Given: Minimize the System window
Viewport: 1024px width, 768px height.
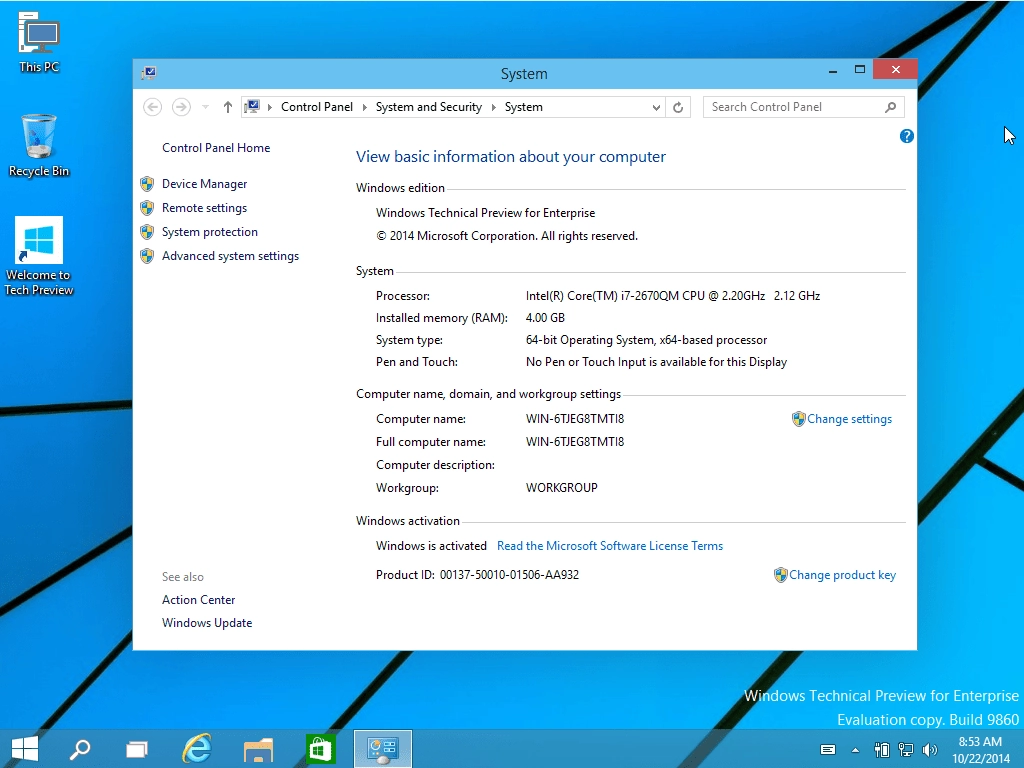Looking at the screenshot, I should click(833, 71).
